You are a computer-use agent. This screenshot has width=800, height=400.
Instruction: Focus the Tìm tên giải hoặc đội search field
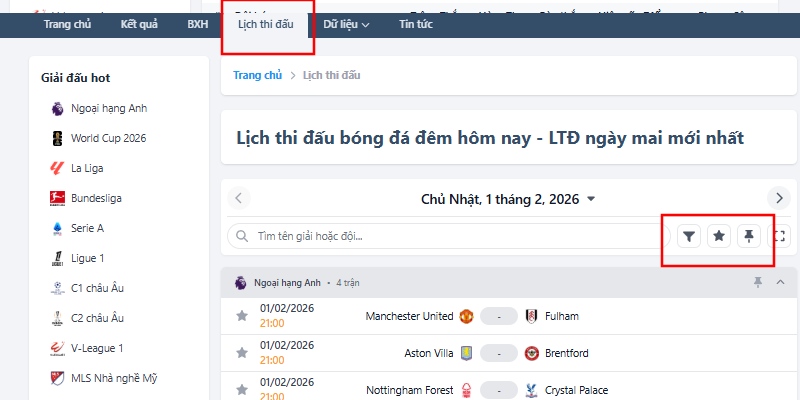point(448,236)
